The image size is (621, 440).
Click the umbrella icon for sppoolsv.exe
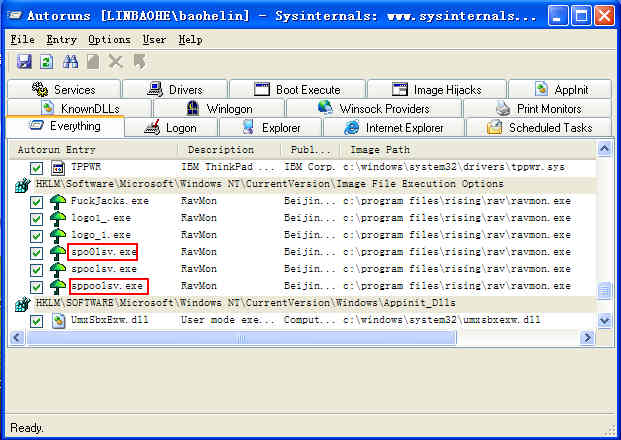tap(58, 287)
